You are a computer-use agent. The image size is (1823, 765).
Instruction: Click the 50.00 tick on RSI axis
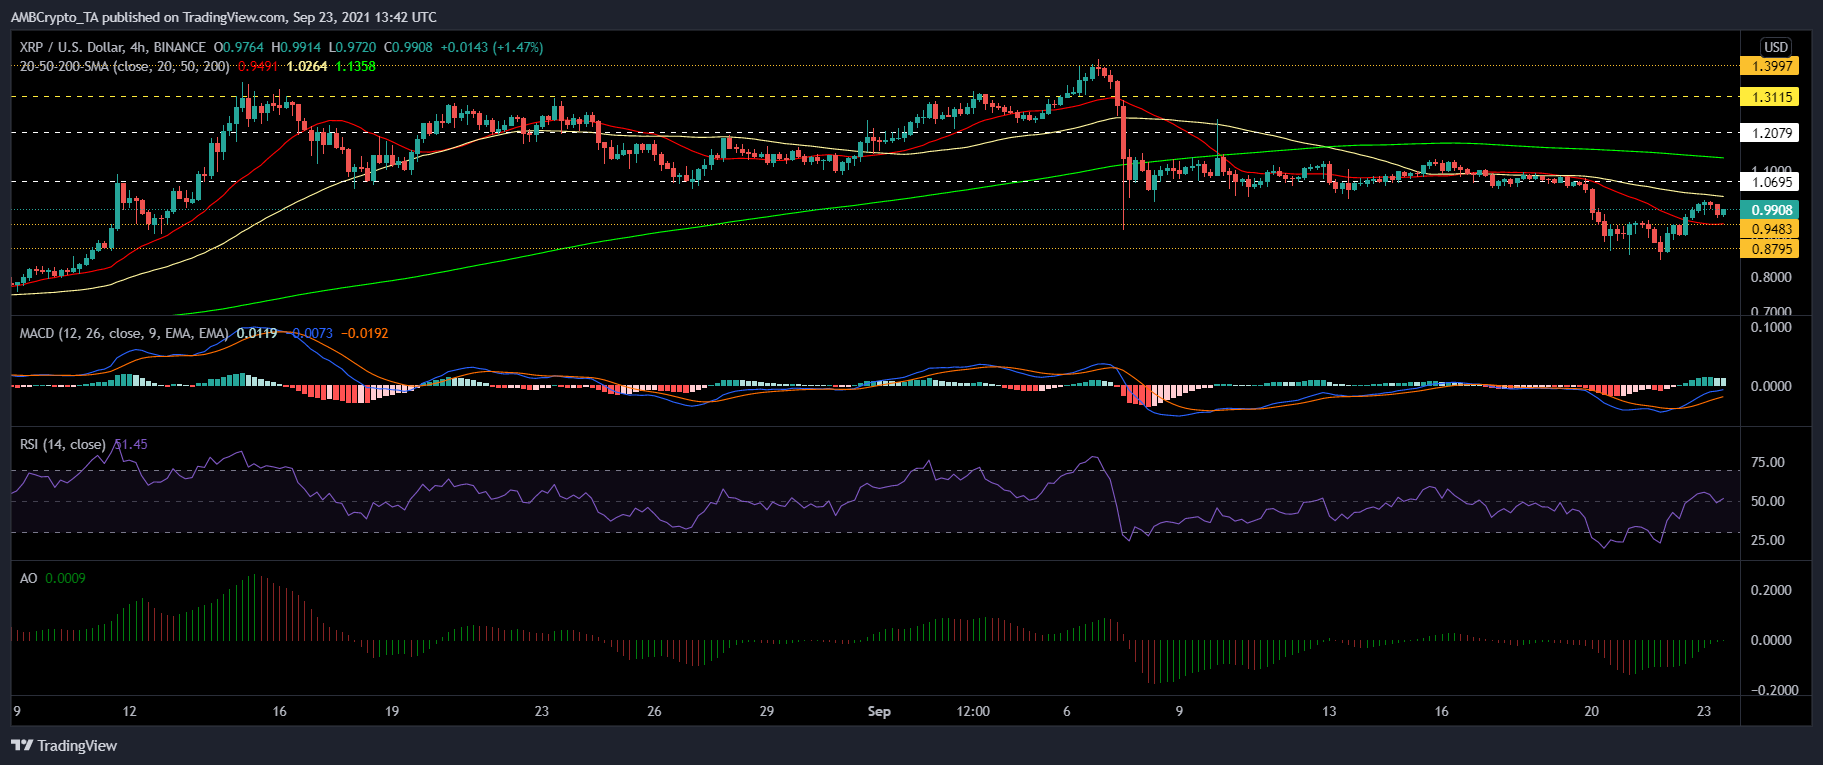coord(1767,501)
